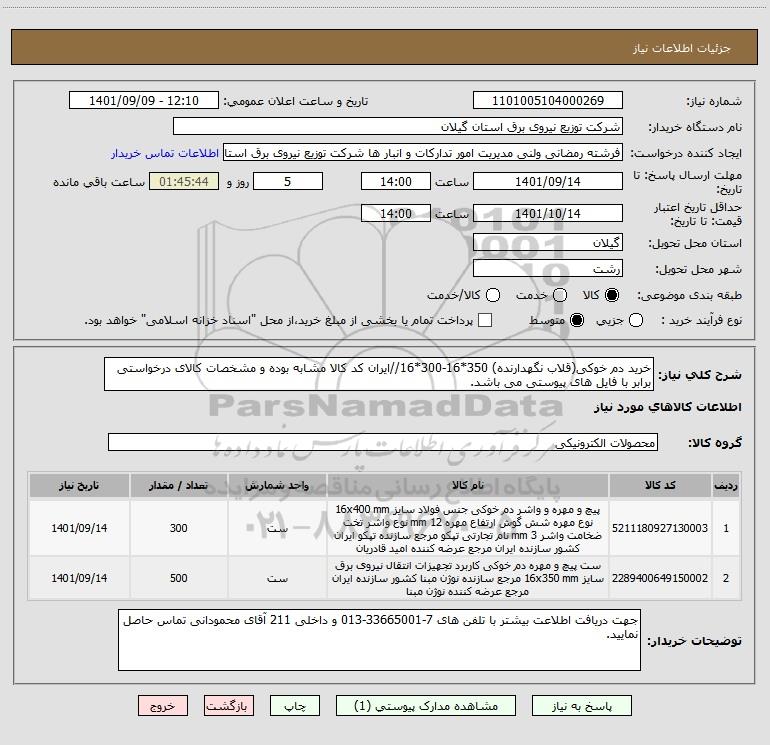Screen dimensions: 770x745
Task: Click product code 5211180927130003
Action: tap(660, 528)
